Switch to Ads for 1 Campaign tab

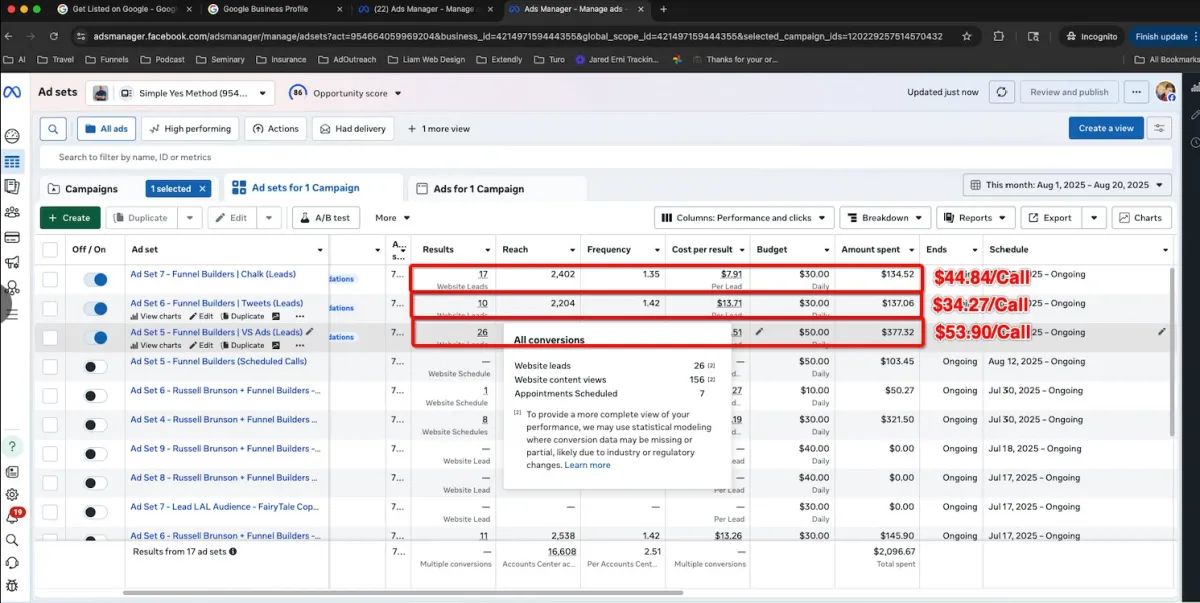(478, 189)
